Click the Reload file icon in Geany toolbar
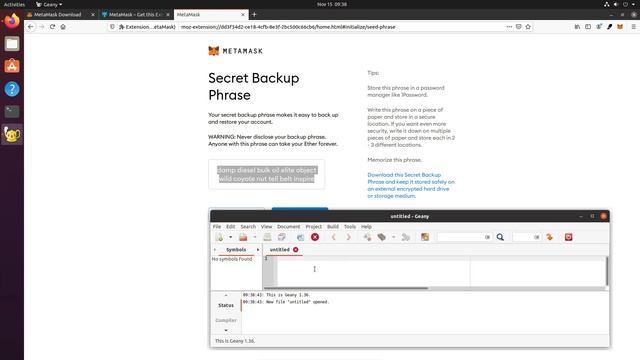Screen dimensions: 640x360 300,237
